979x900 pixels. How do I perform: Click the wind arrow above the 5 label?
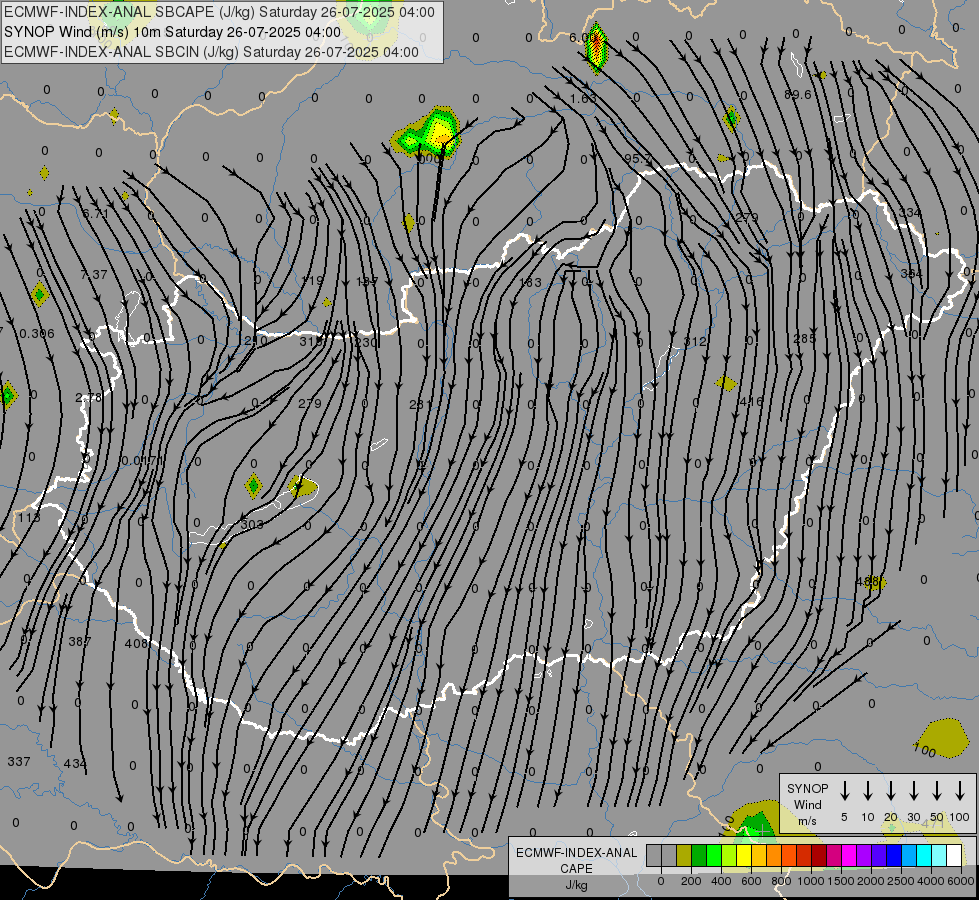click(844, 791)
